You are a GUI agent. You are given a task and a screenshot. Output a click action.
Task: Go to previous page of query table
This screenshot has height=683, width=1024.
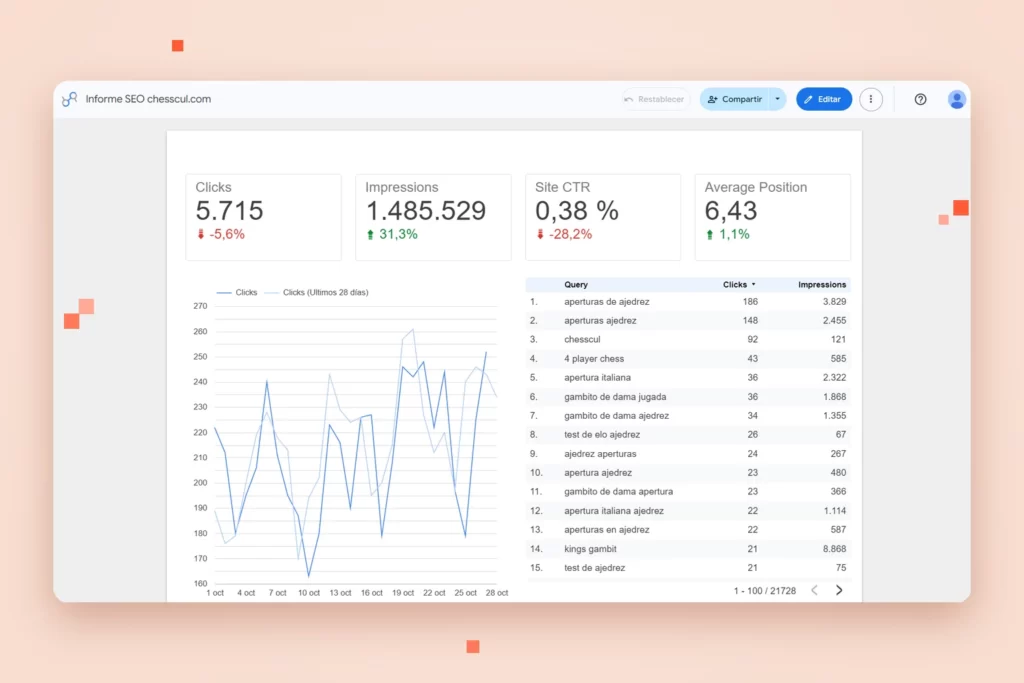click(x=814, y=590)
